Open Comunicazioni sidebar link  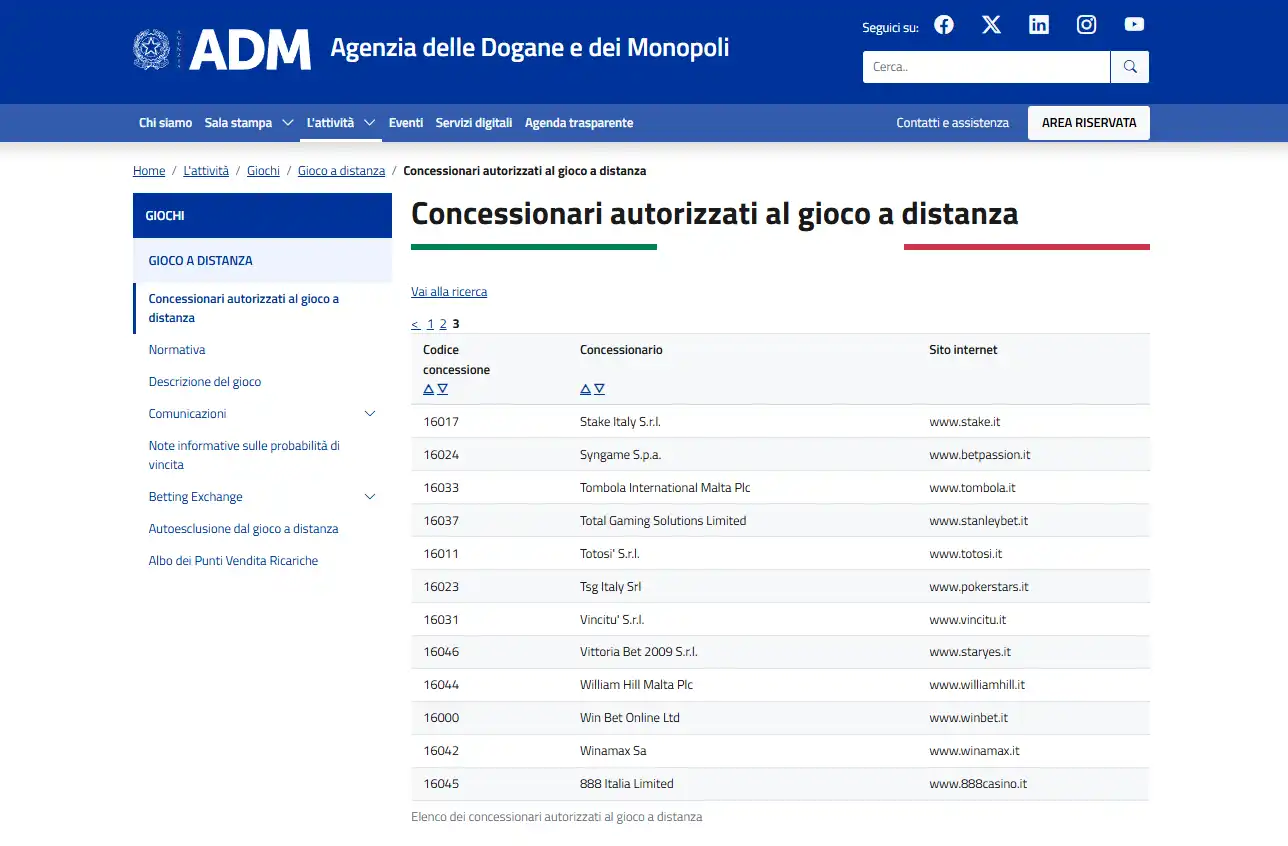click(187, 414)
